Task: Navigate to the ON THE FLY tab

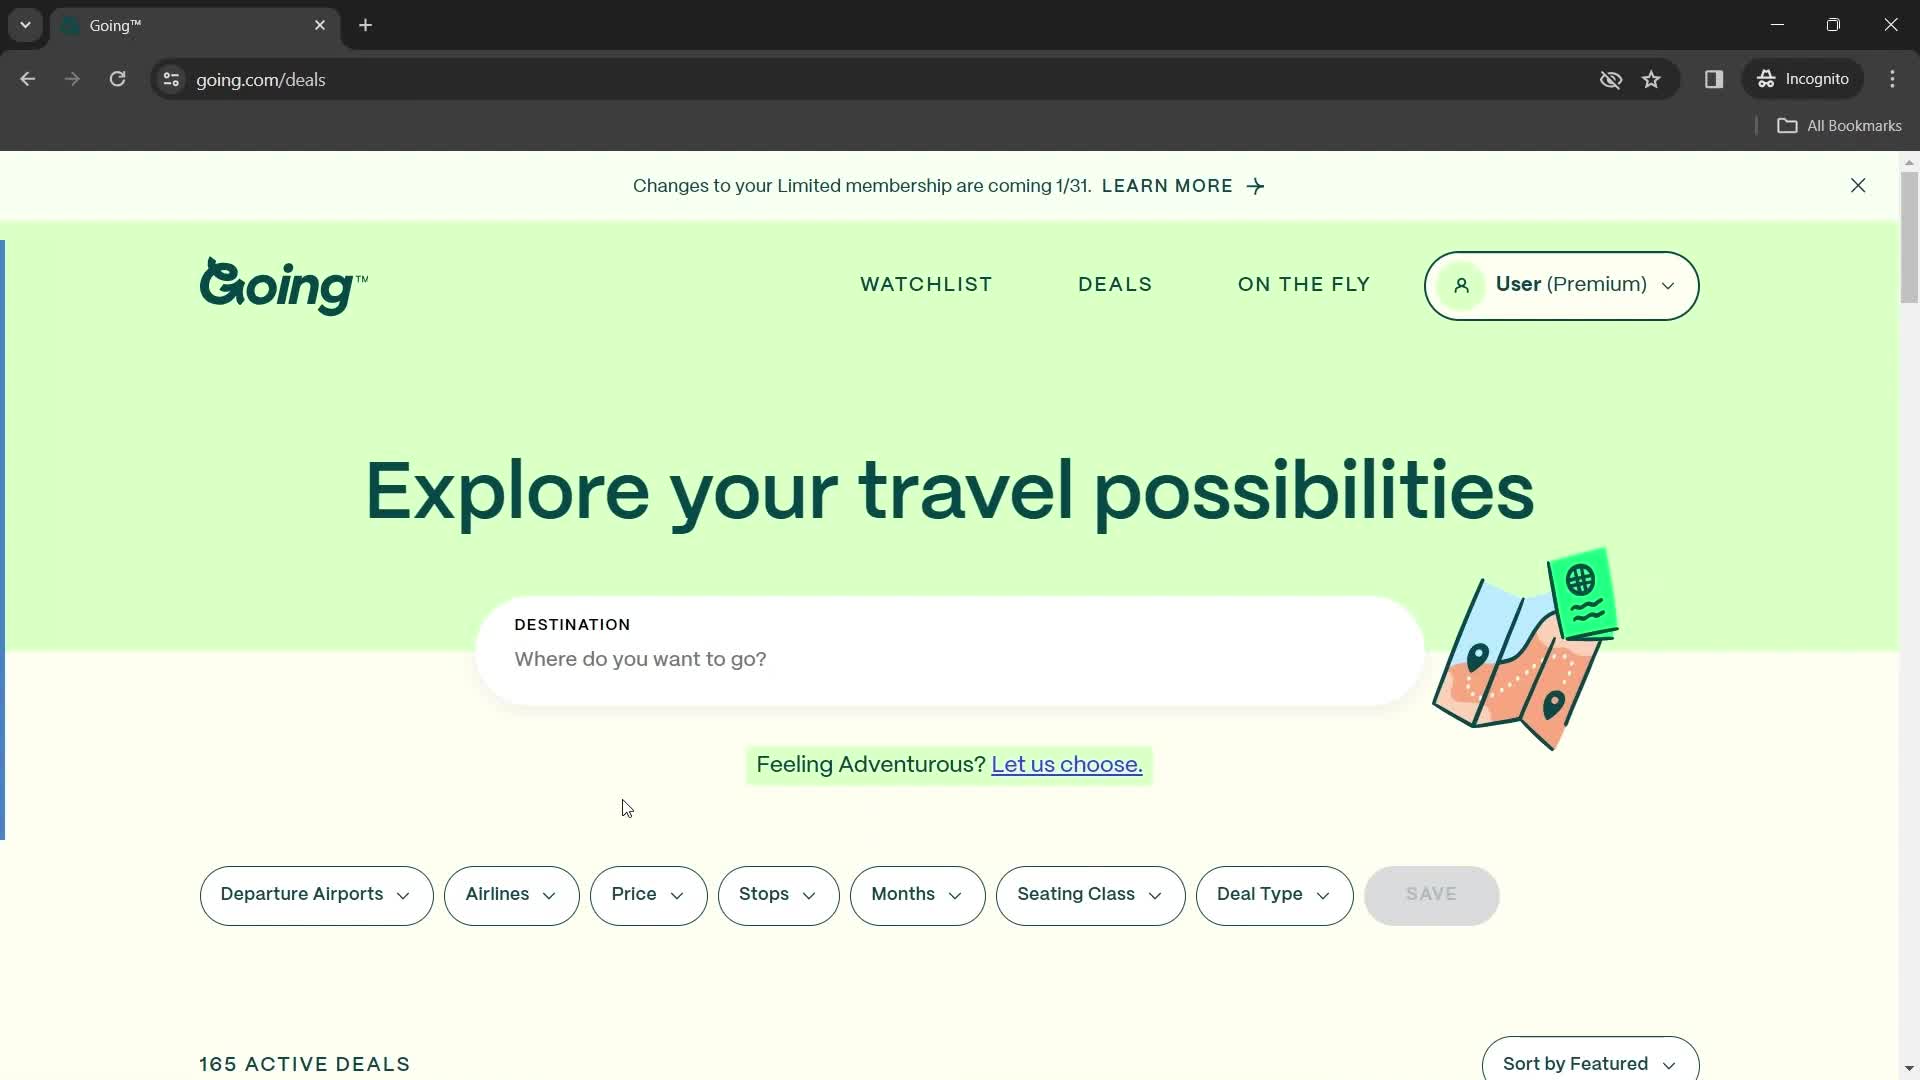Action: pyautogui.click(x=1303, y=284)
